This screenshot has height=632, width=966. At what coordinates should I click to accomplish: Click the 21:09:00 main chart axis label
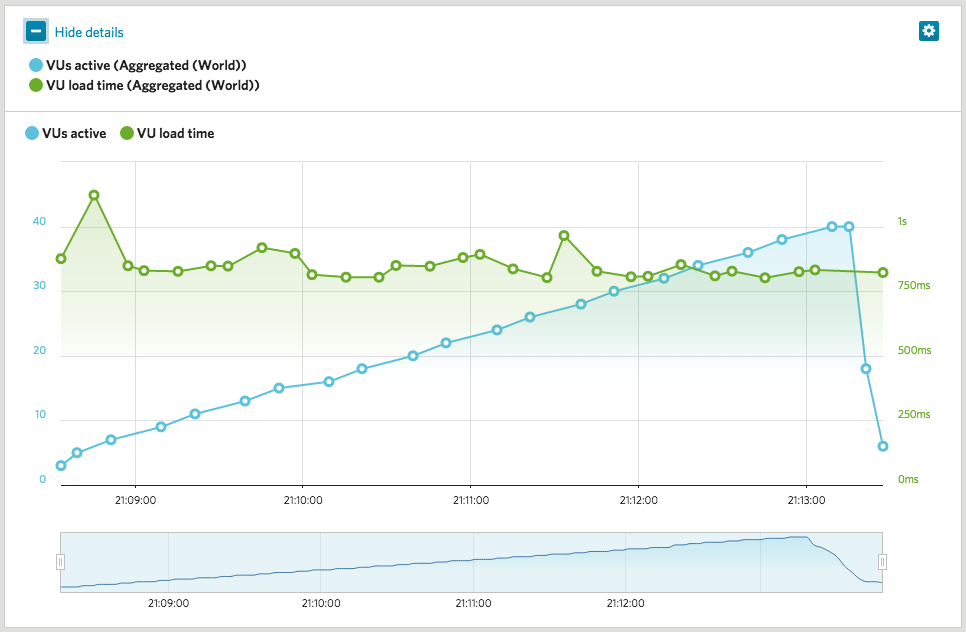click(x=136, y=500)
